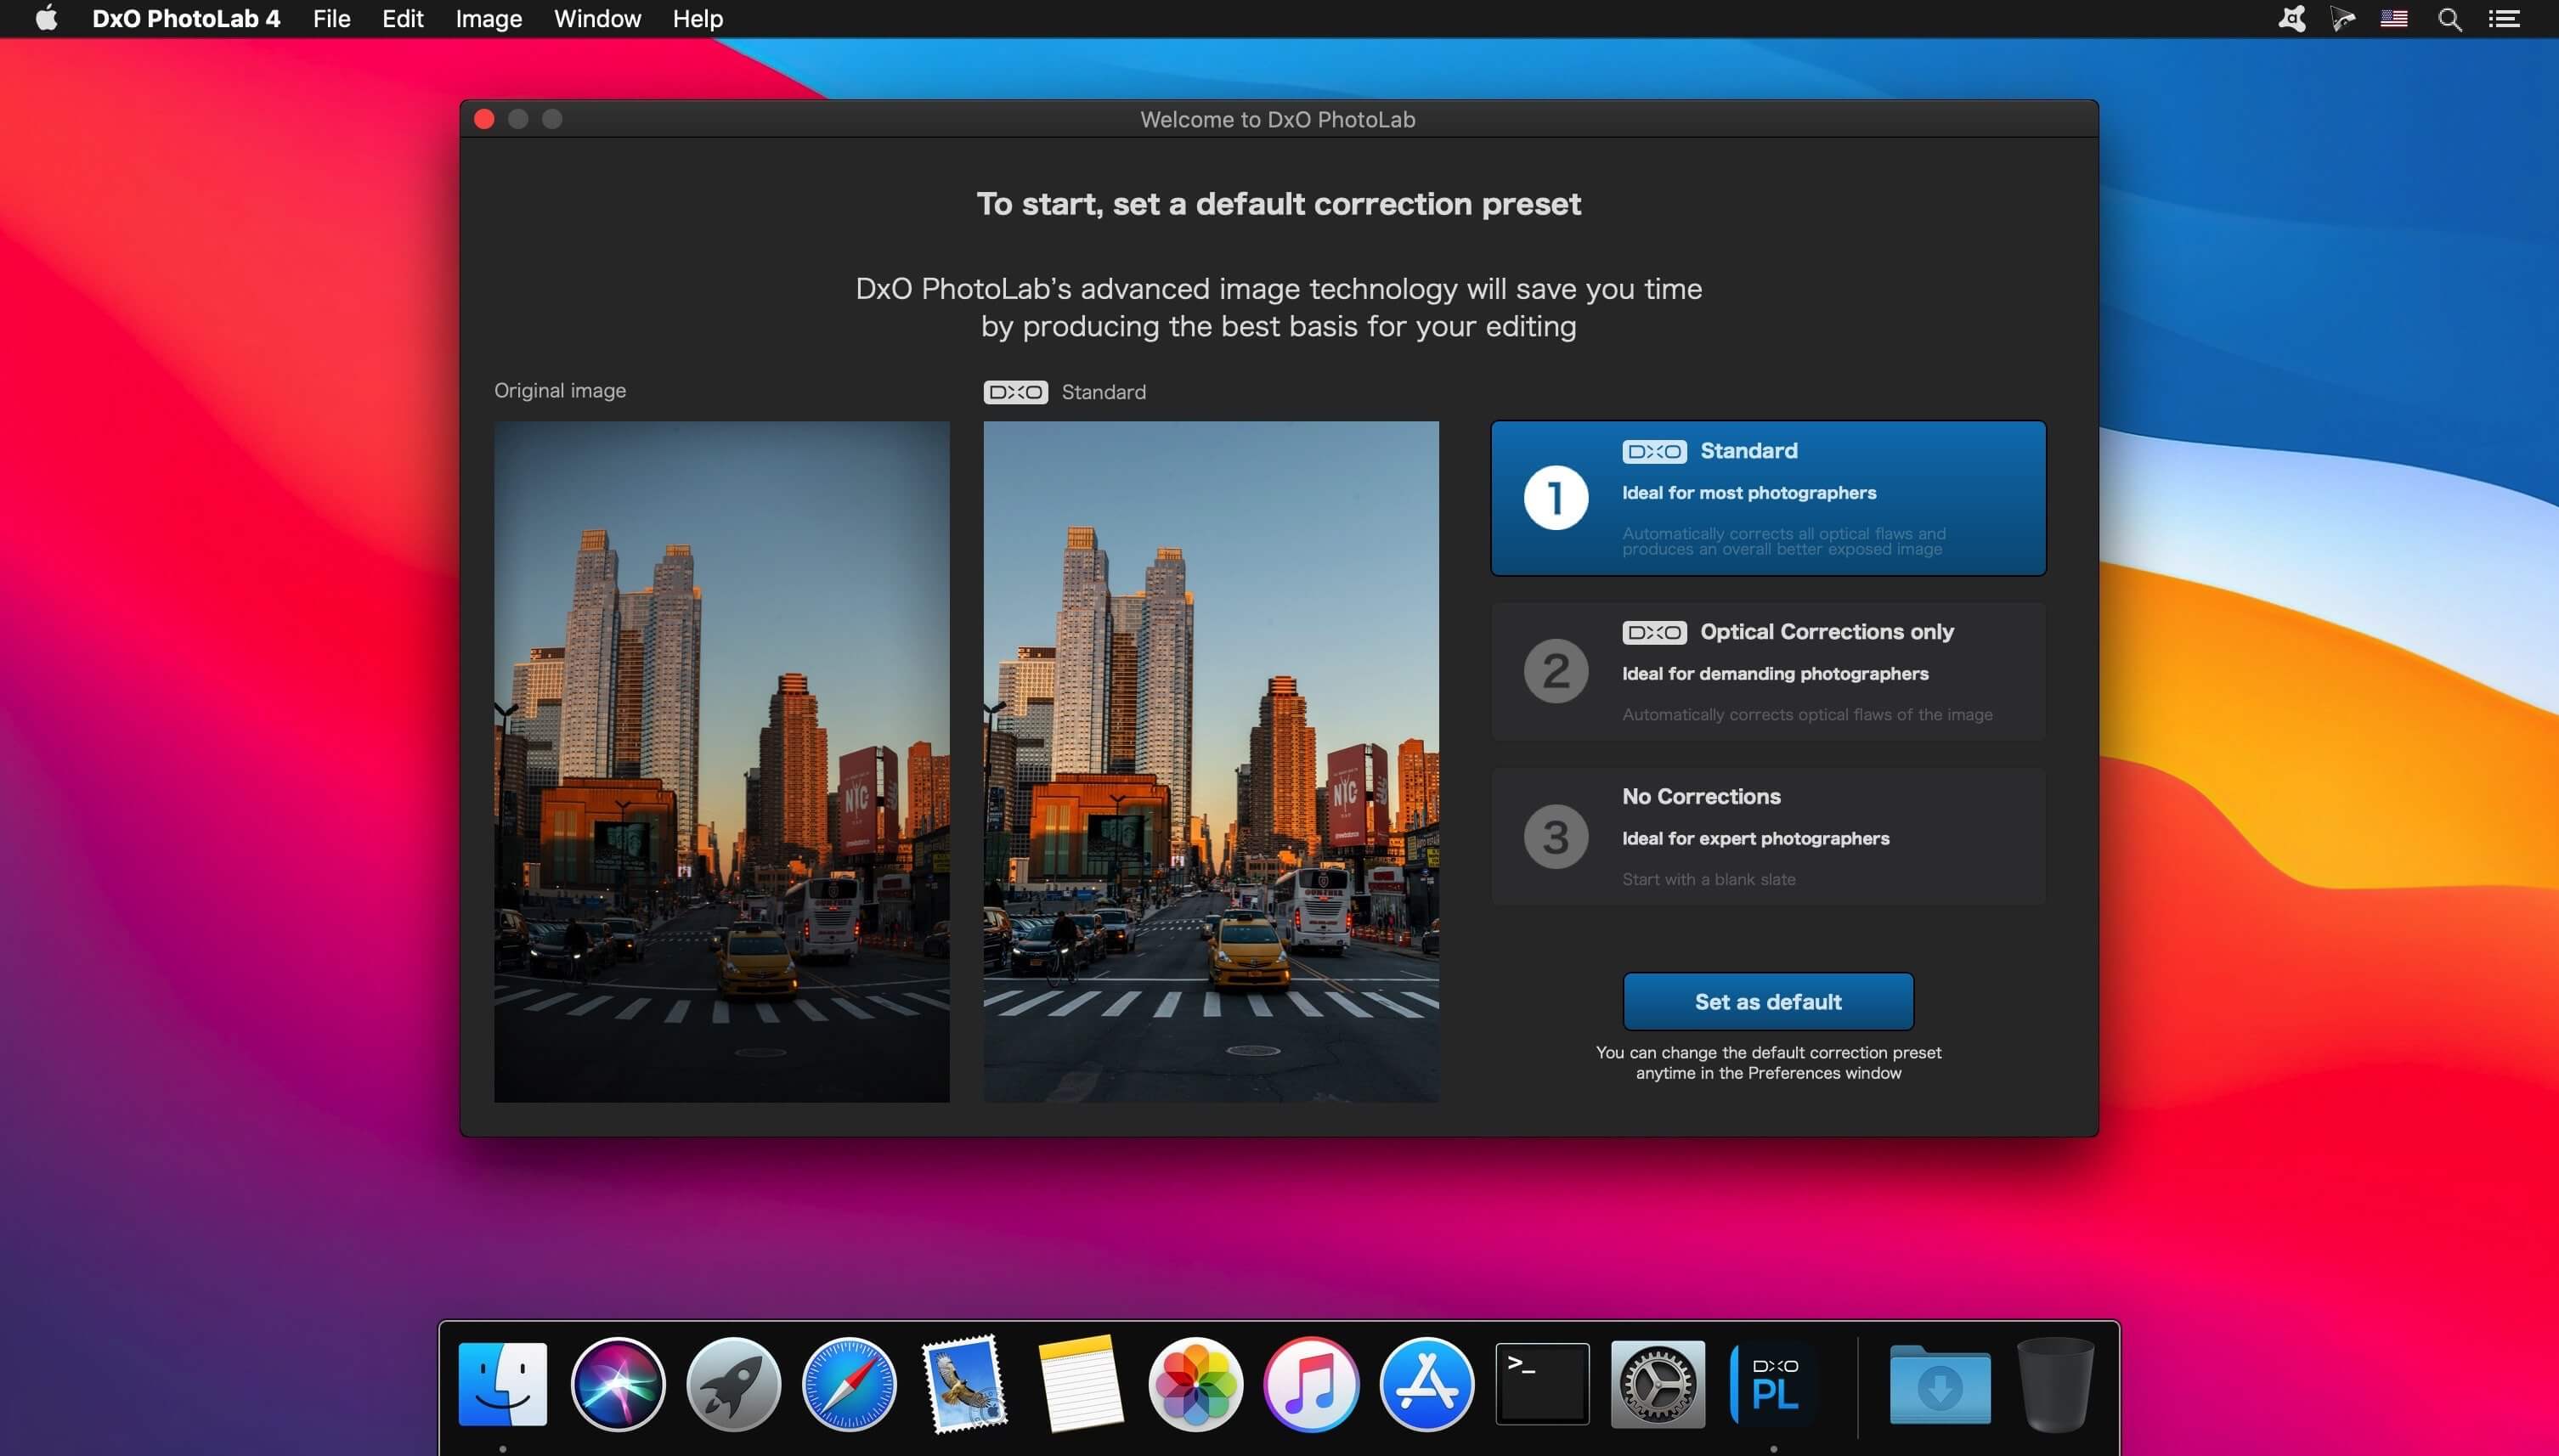Open Safari browser in the Dock
The image size is (2559, 1456).
click(x=849, y=1384)
